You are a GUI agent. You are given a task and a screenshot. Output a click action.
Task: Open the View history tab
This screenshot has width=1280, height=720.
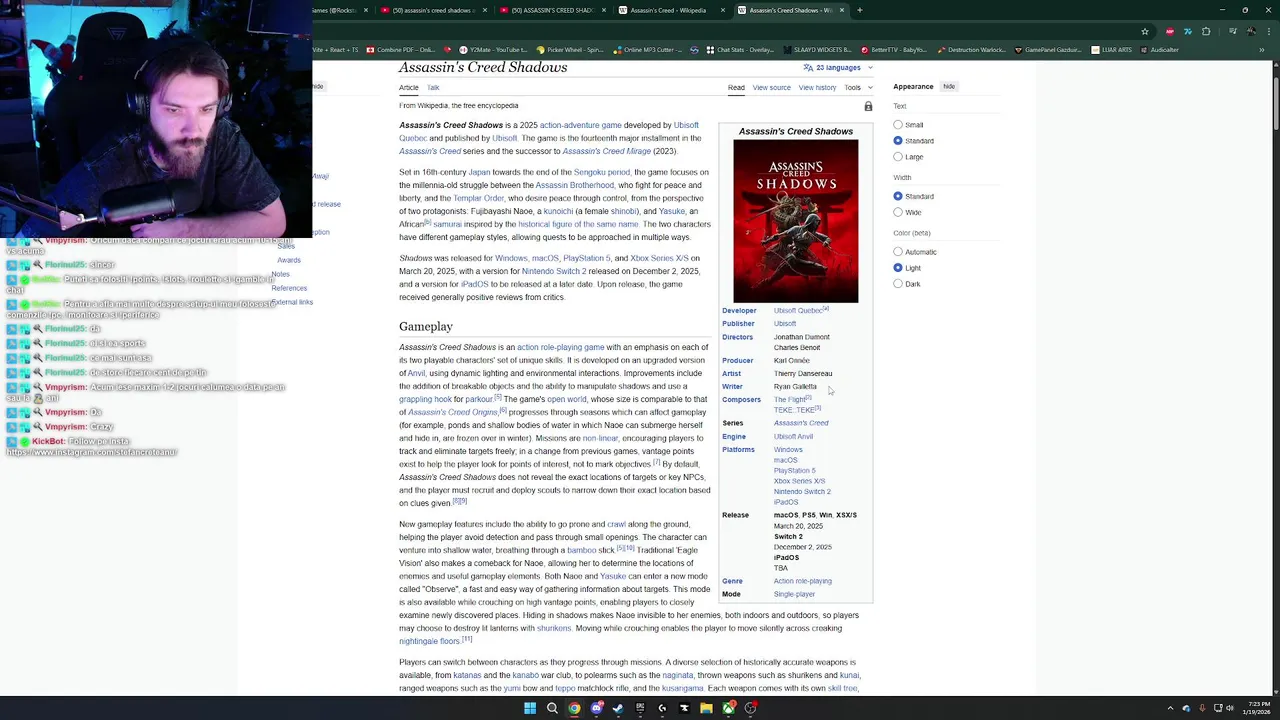point(817,88)
